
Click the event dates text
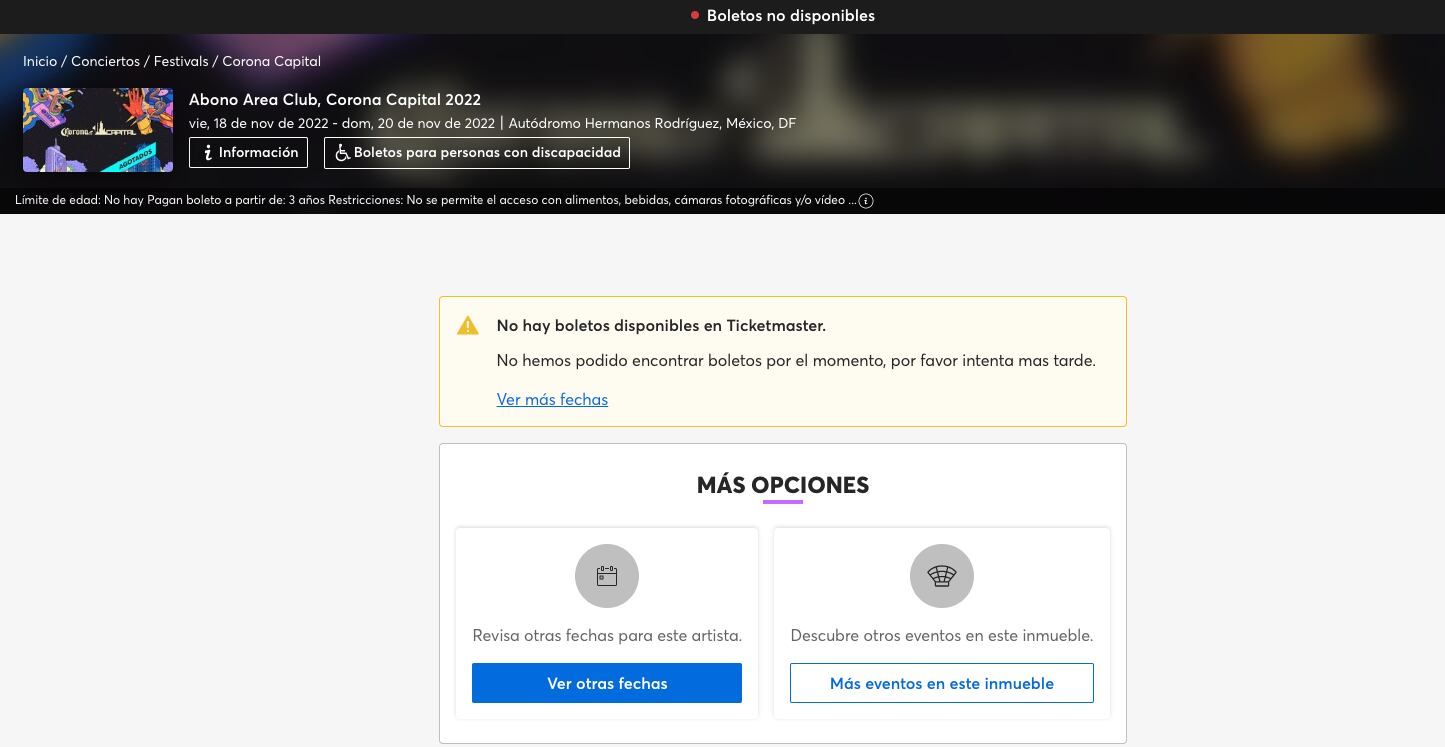[x=342, y=123]
